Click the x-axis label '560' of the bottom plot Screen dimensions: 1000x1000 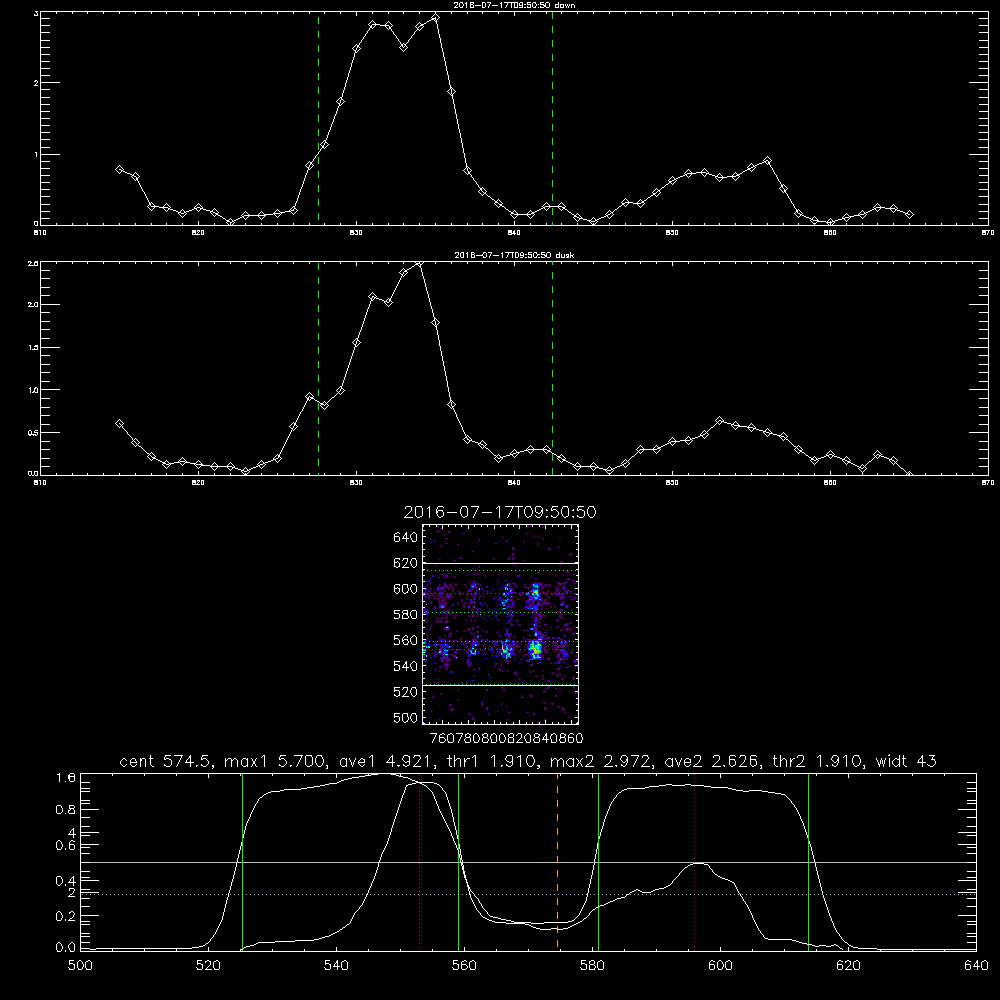(x=464, y=965)
